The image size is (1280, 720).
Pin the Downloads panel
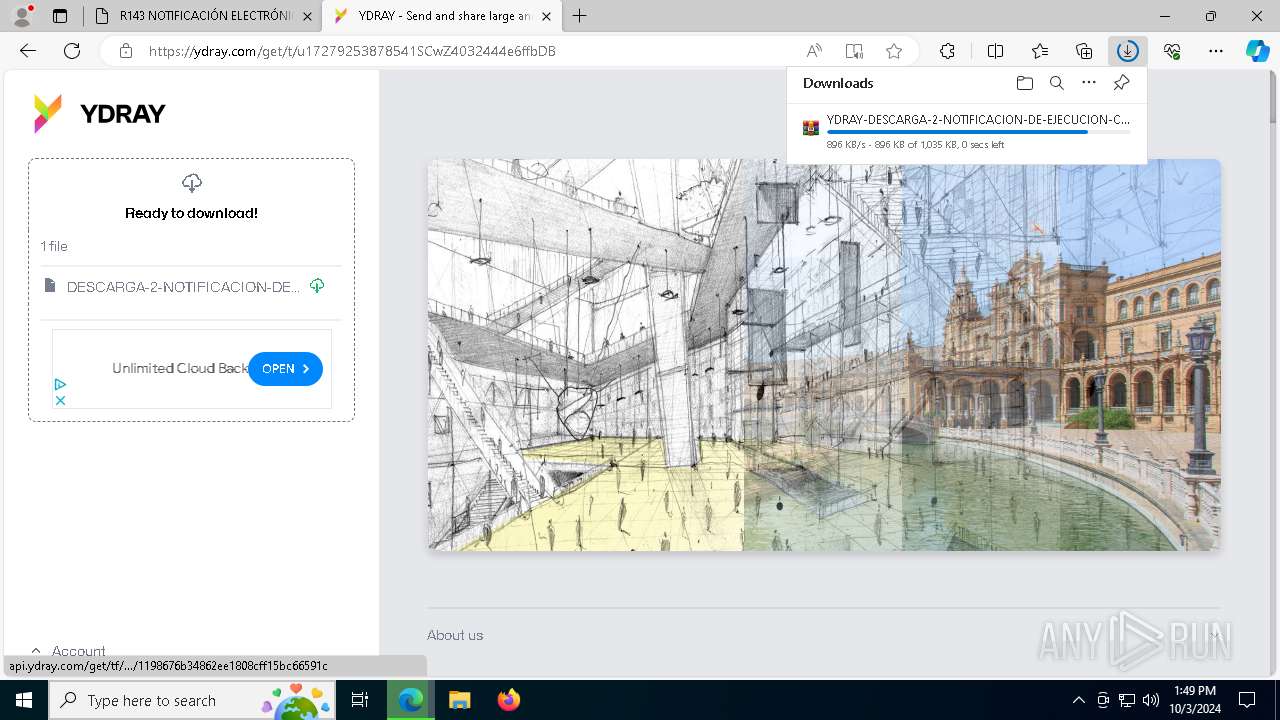coord(1121,83)
